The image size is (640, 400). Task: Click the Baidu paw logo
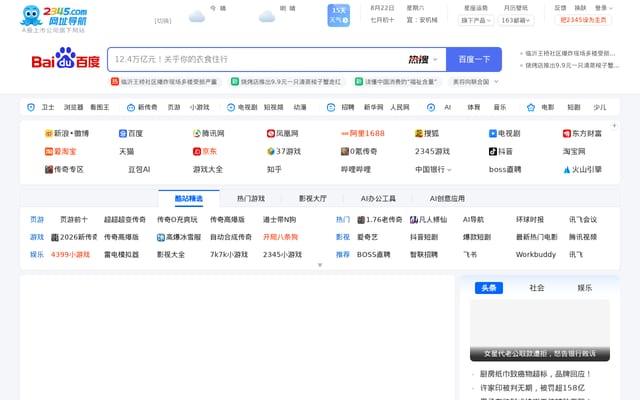(x=66, y=58)
